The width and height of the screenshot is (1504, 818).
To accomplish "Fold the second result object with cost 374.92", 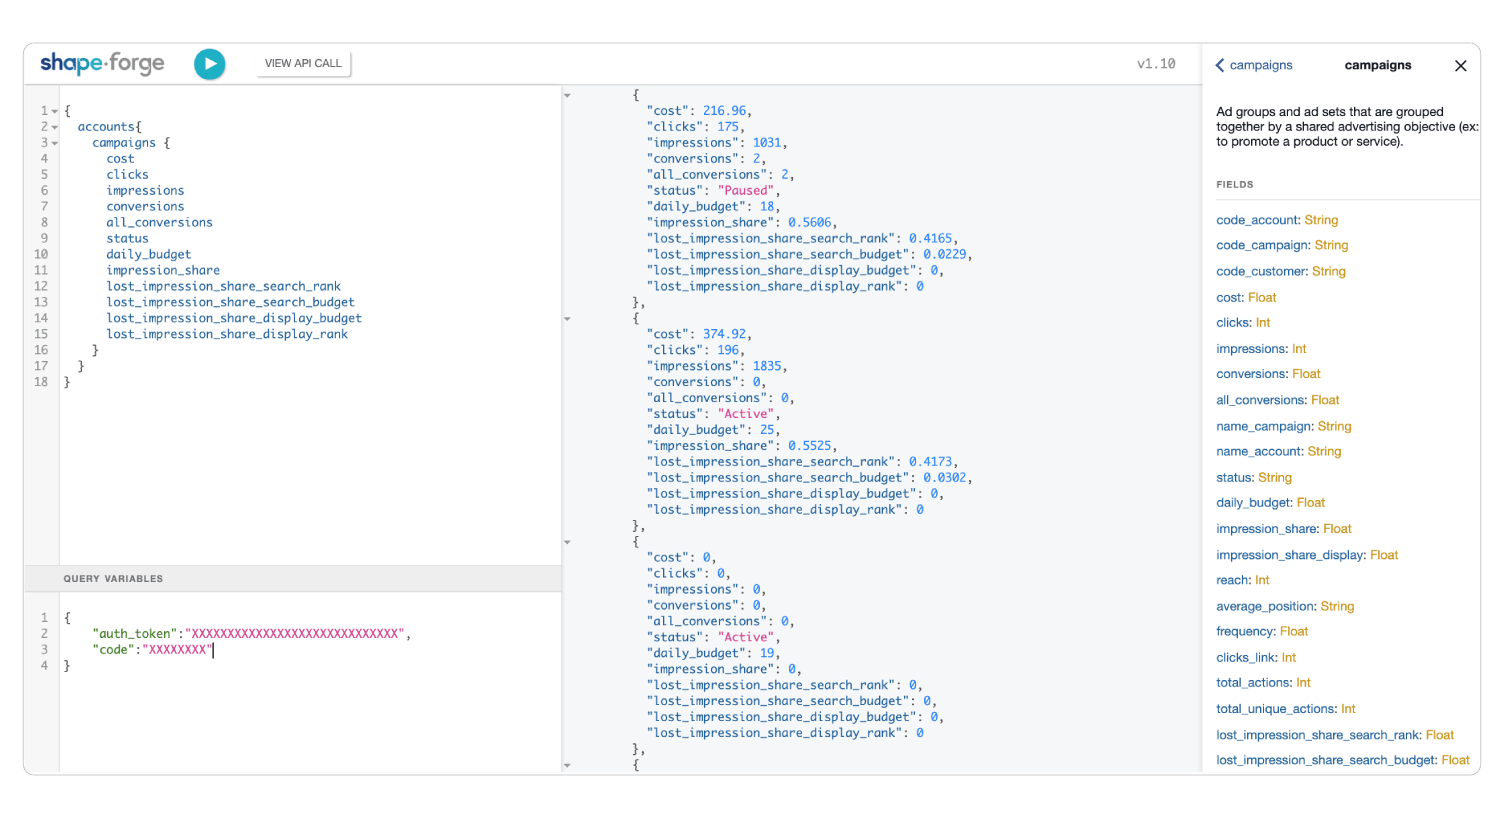I will (567, 319).
